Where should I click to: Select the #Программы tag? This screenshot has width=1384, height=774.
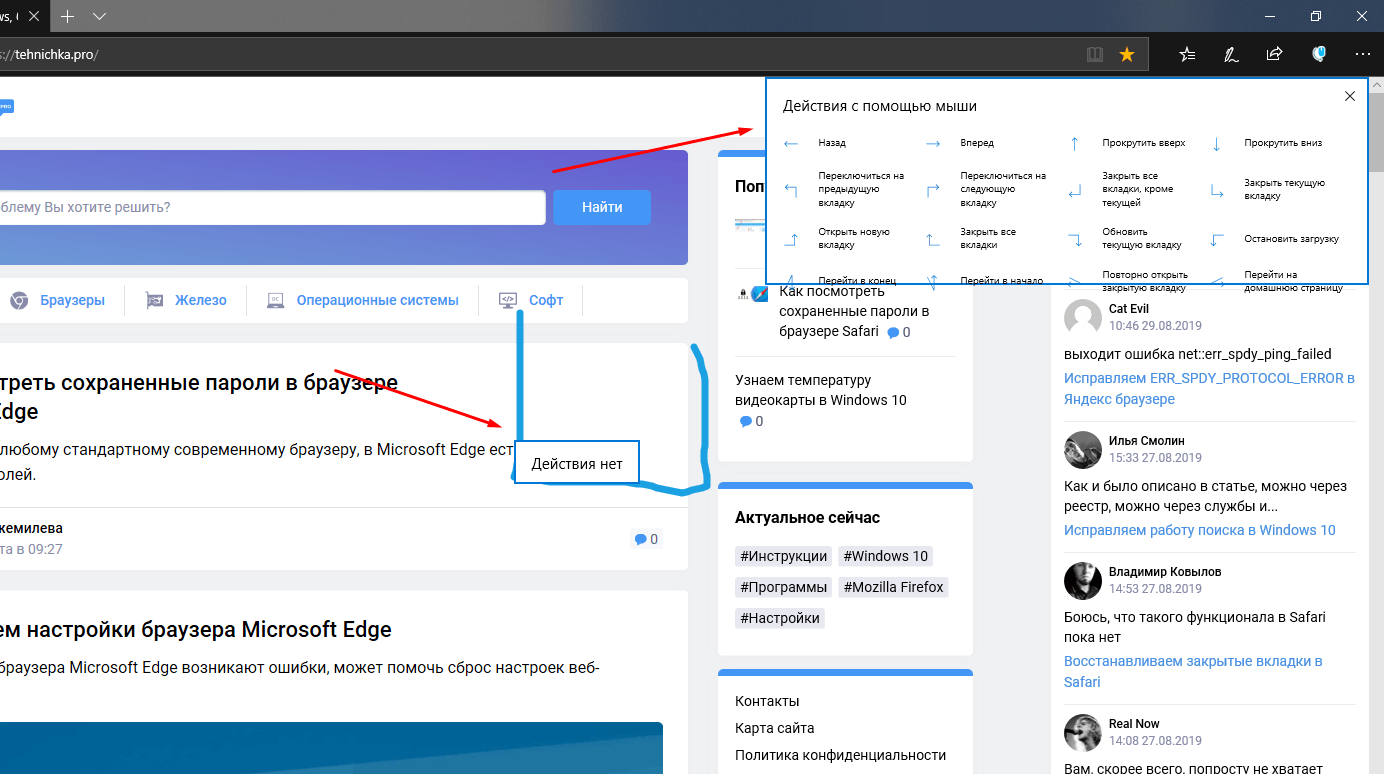click(783, 587)
